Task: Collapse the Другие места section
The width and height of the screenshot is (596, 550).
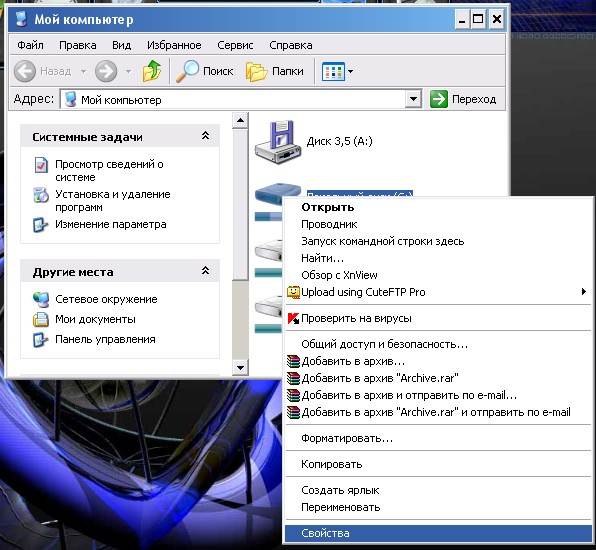Action: [x=205, y=271]
